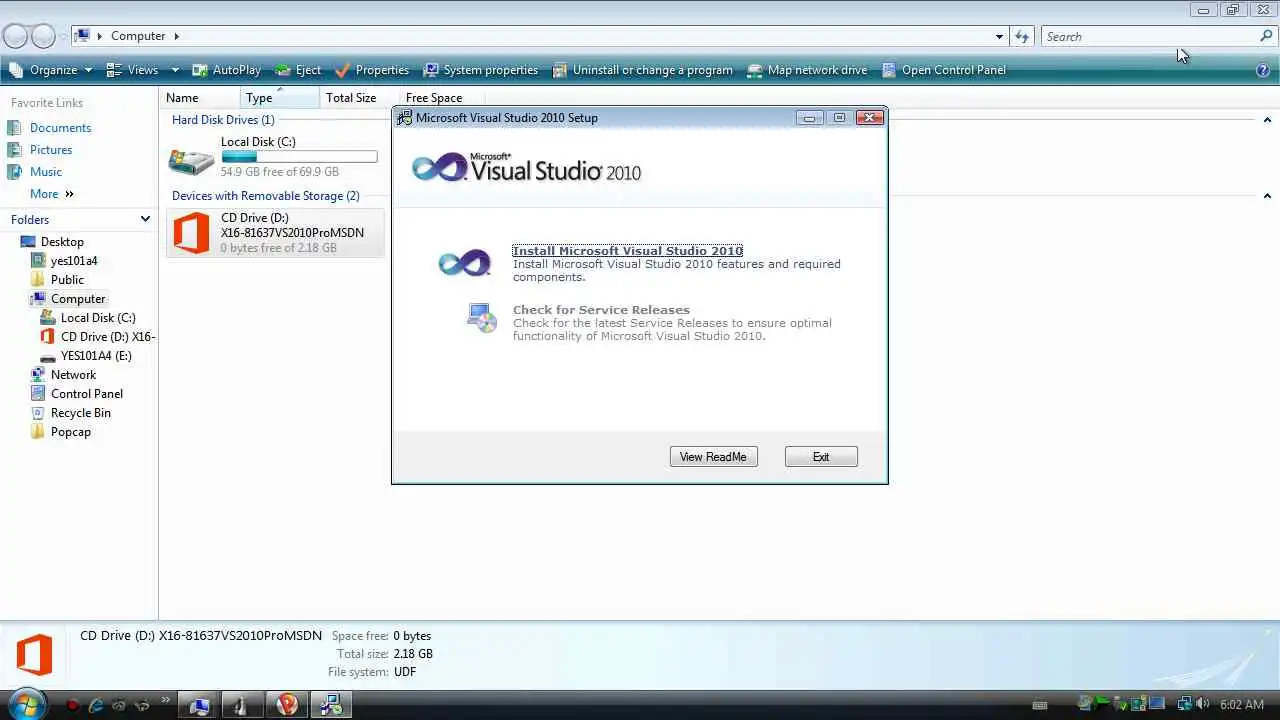The width and height of the screenshot is (1280, 720).
Task: Open Properties from the toolbar
Action: pos(372,70)
